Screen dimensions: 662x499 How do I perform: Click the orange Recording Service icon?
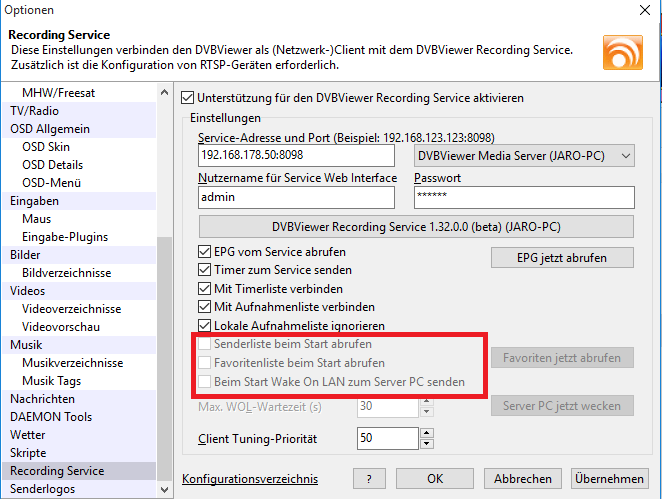coord(623,52)
